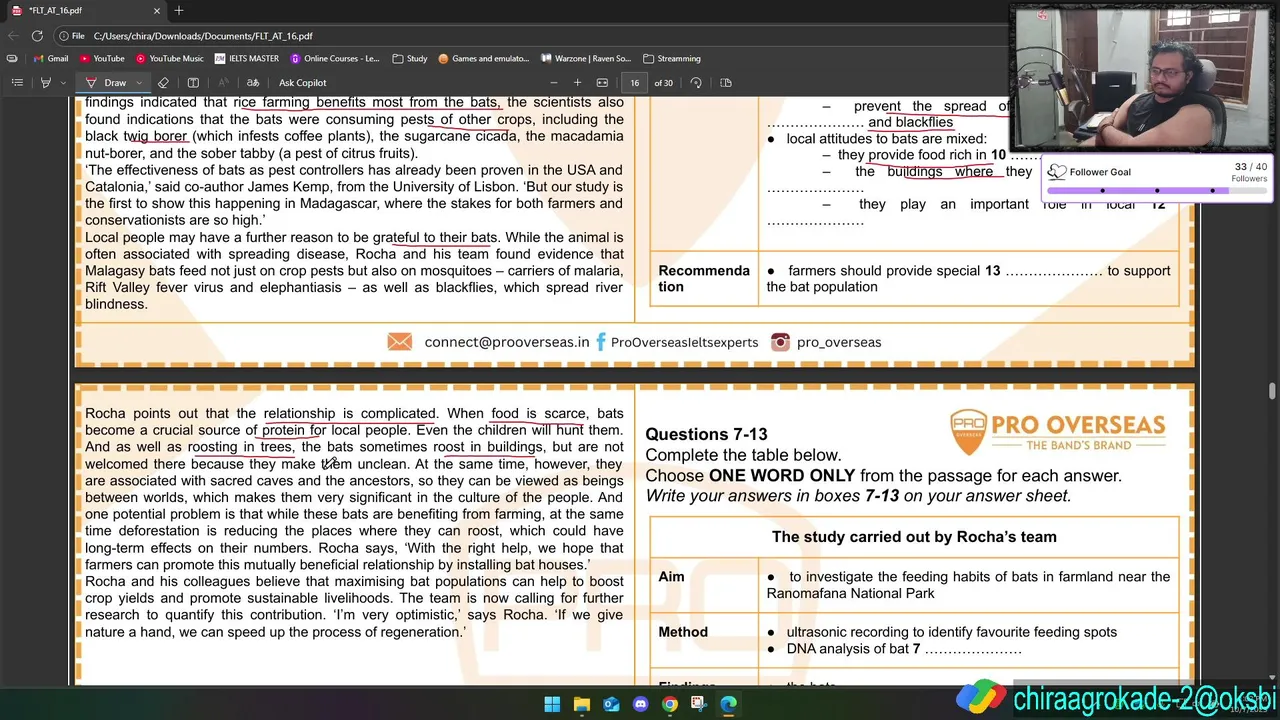Viewport: 1280px width, 720px height.
Task: Click the envelope email icon in page footer
Action: [x=400, y=342]
